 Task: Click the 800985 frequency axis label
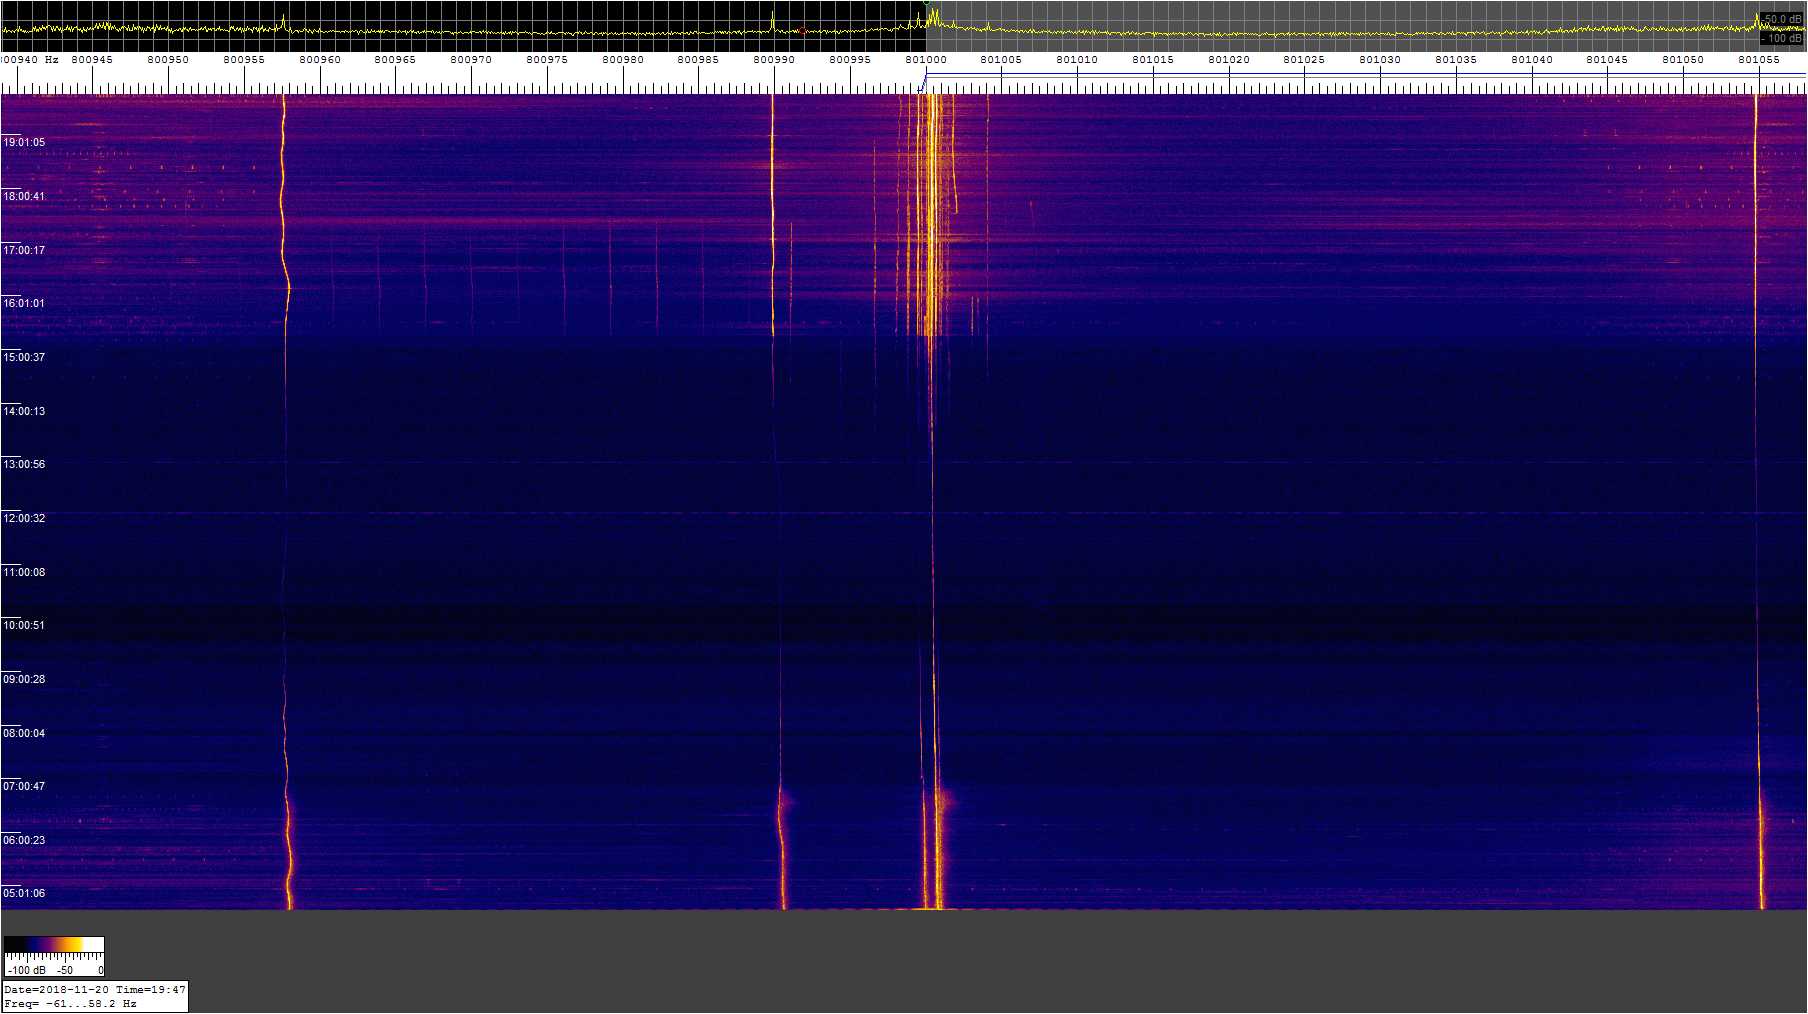click(698, 60)
